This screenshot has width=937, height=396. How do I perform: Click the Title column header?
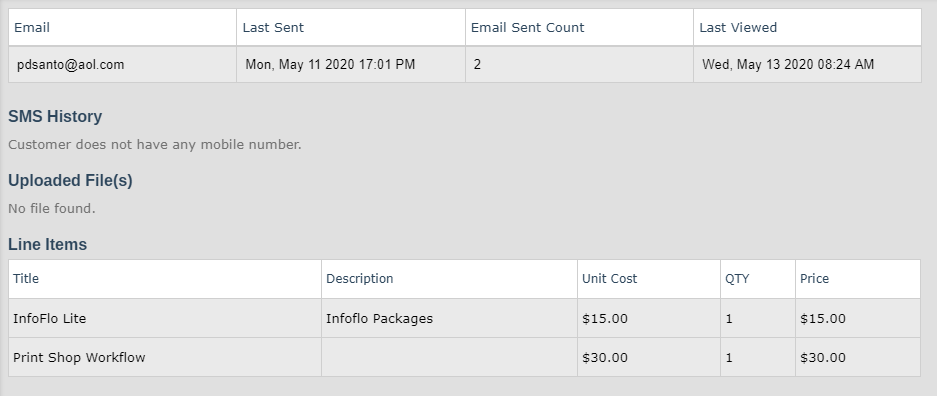click(x=26, y=278)
